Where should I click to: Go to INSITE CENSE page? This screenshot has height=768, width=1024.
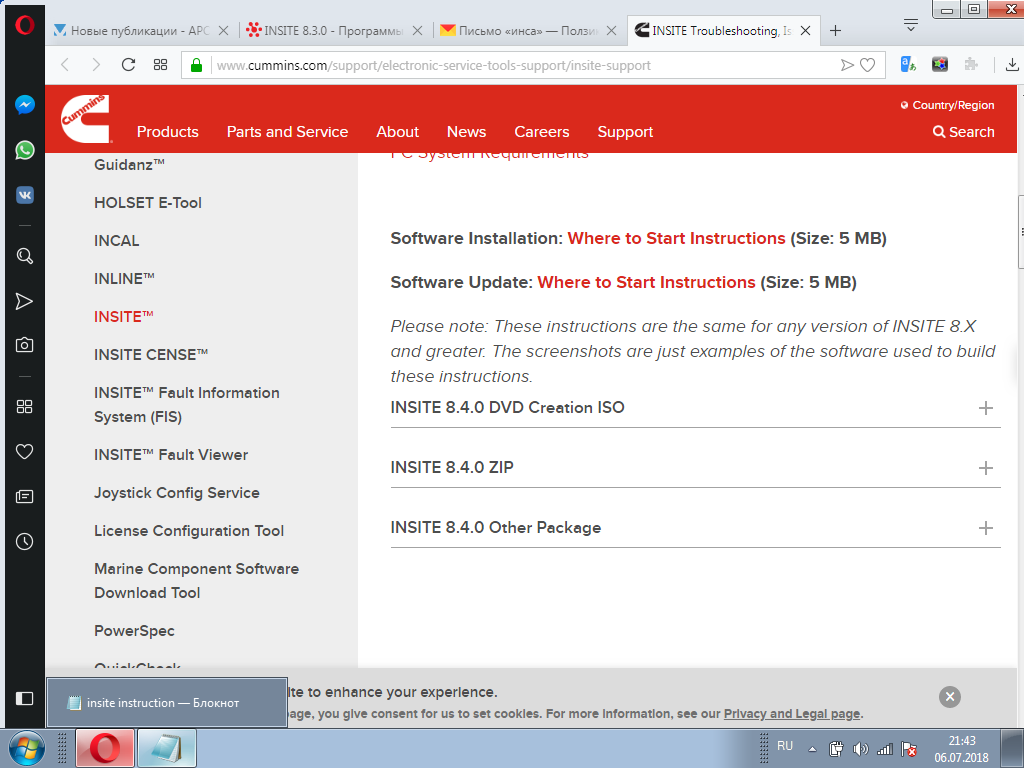[x=151, y=354]
